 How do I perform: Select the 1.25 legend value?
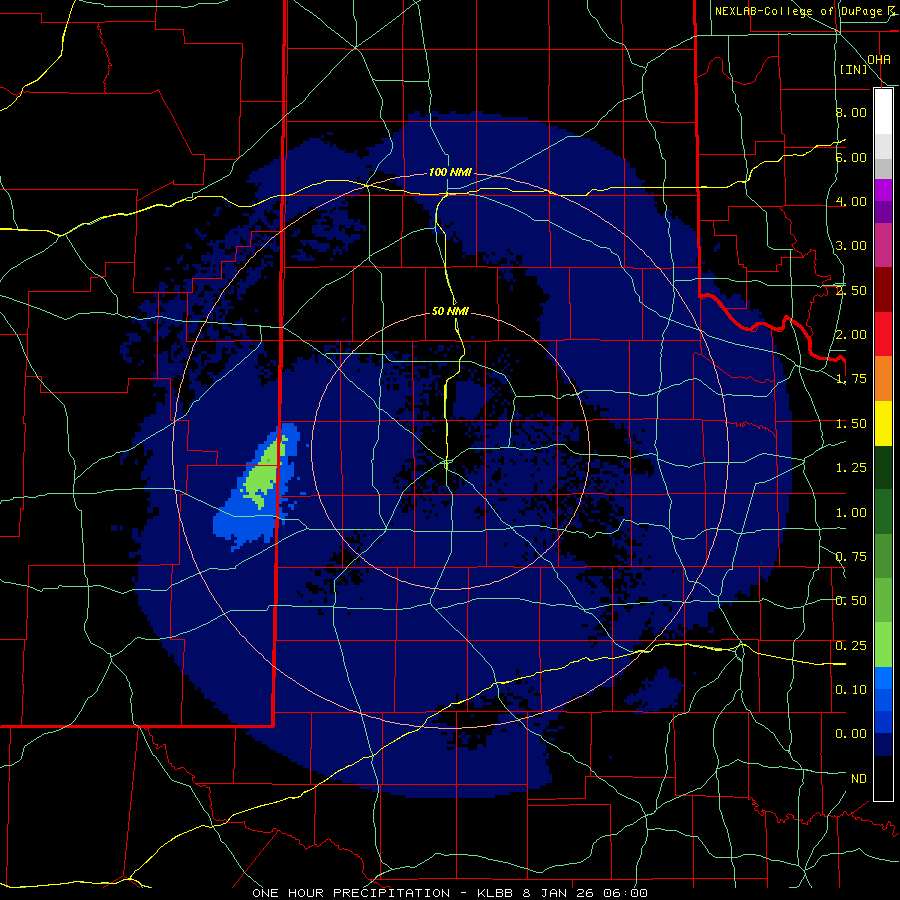(x=851, y=468)
